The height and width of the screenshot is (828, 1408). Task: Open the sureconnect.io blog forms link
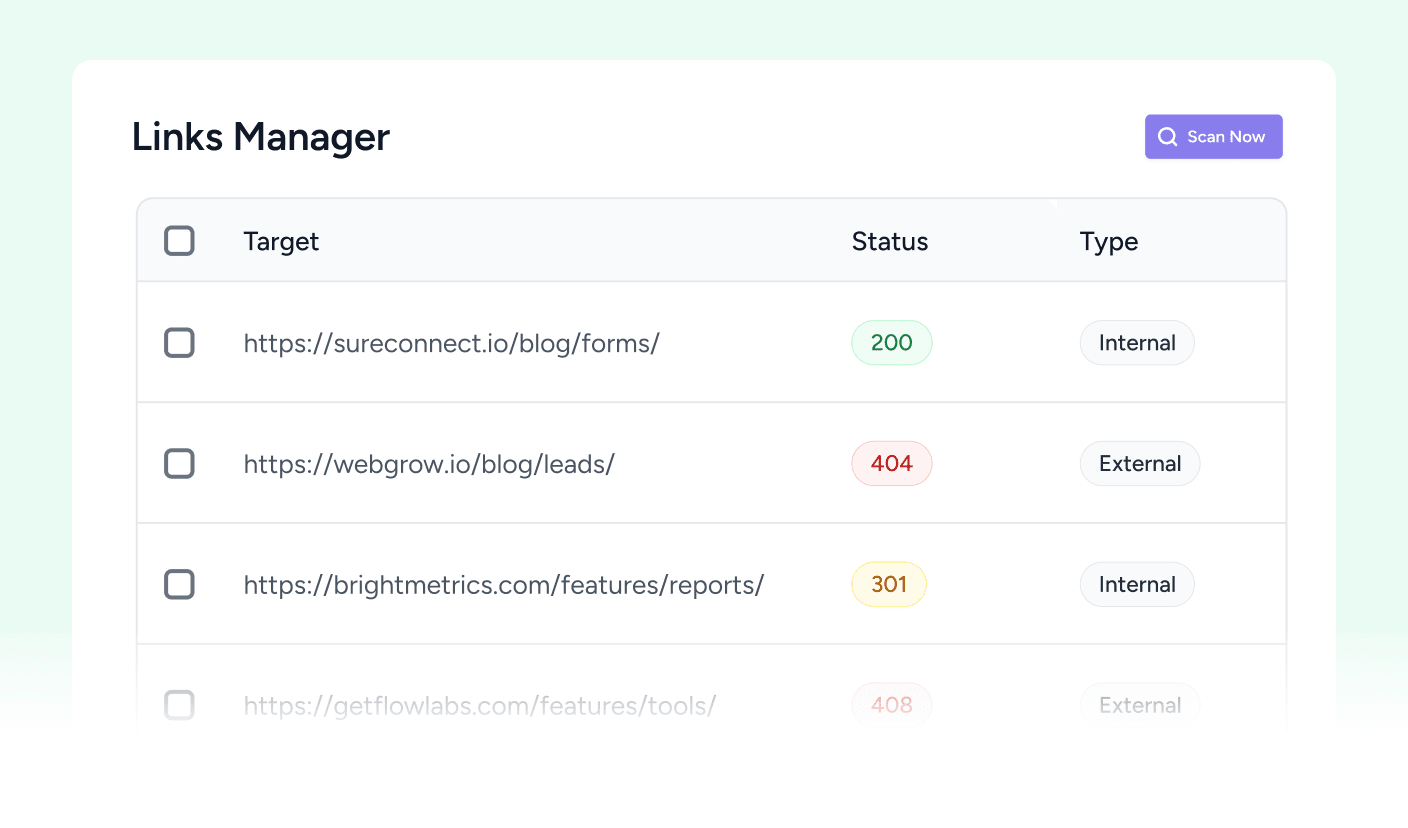click(451, 342)
